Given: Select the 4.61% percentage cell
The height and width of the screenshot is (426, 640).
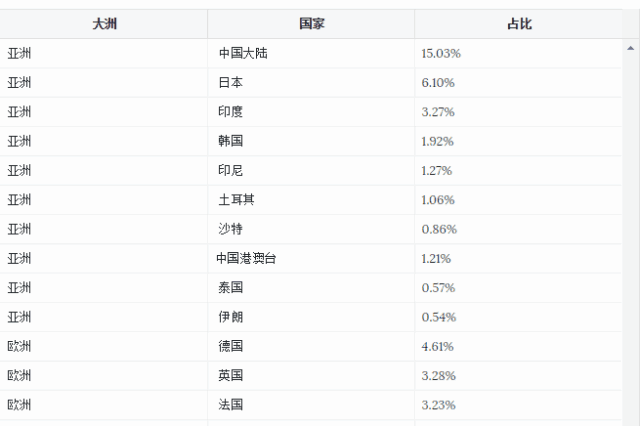Looking at the screenshot, I should pos(438,346).
